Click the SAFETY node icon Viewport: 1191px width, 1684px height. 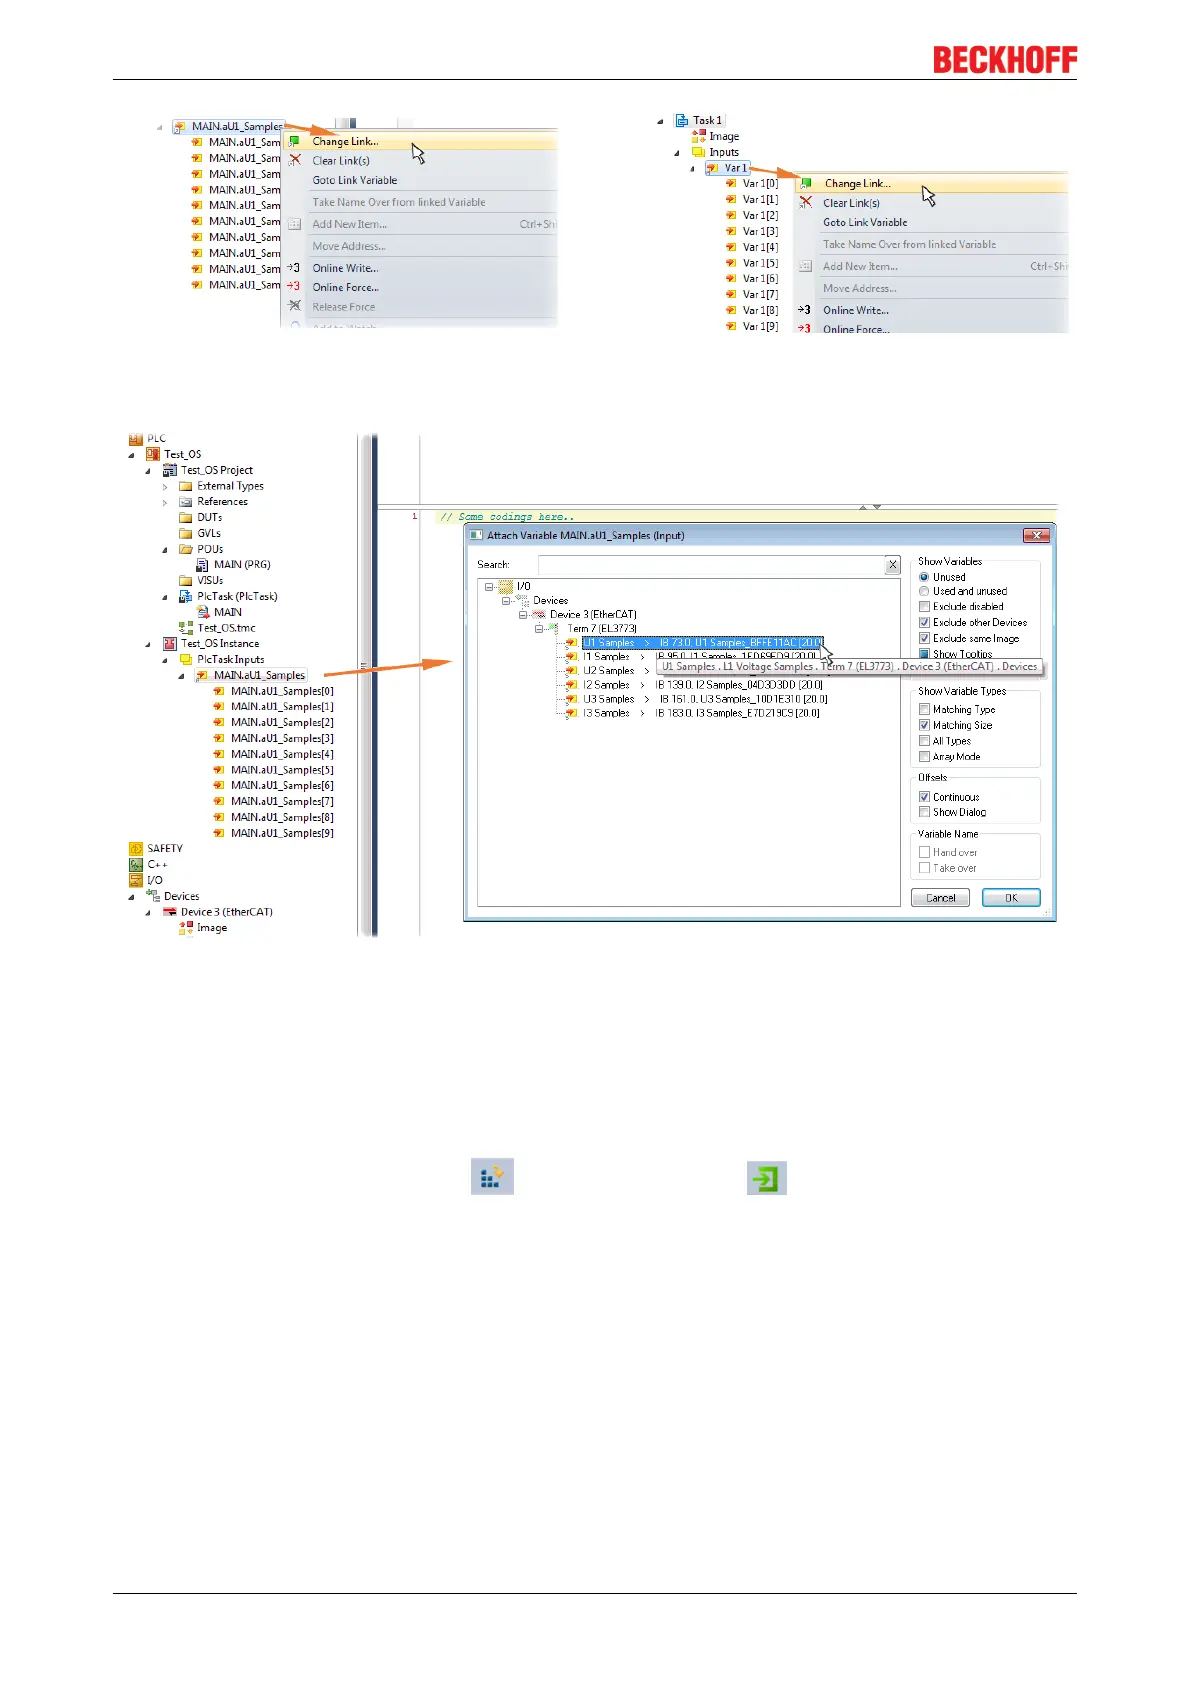point(136,848)
